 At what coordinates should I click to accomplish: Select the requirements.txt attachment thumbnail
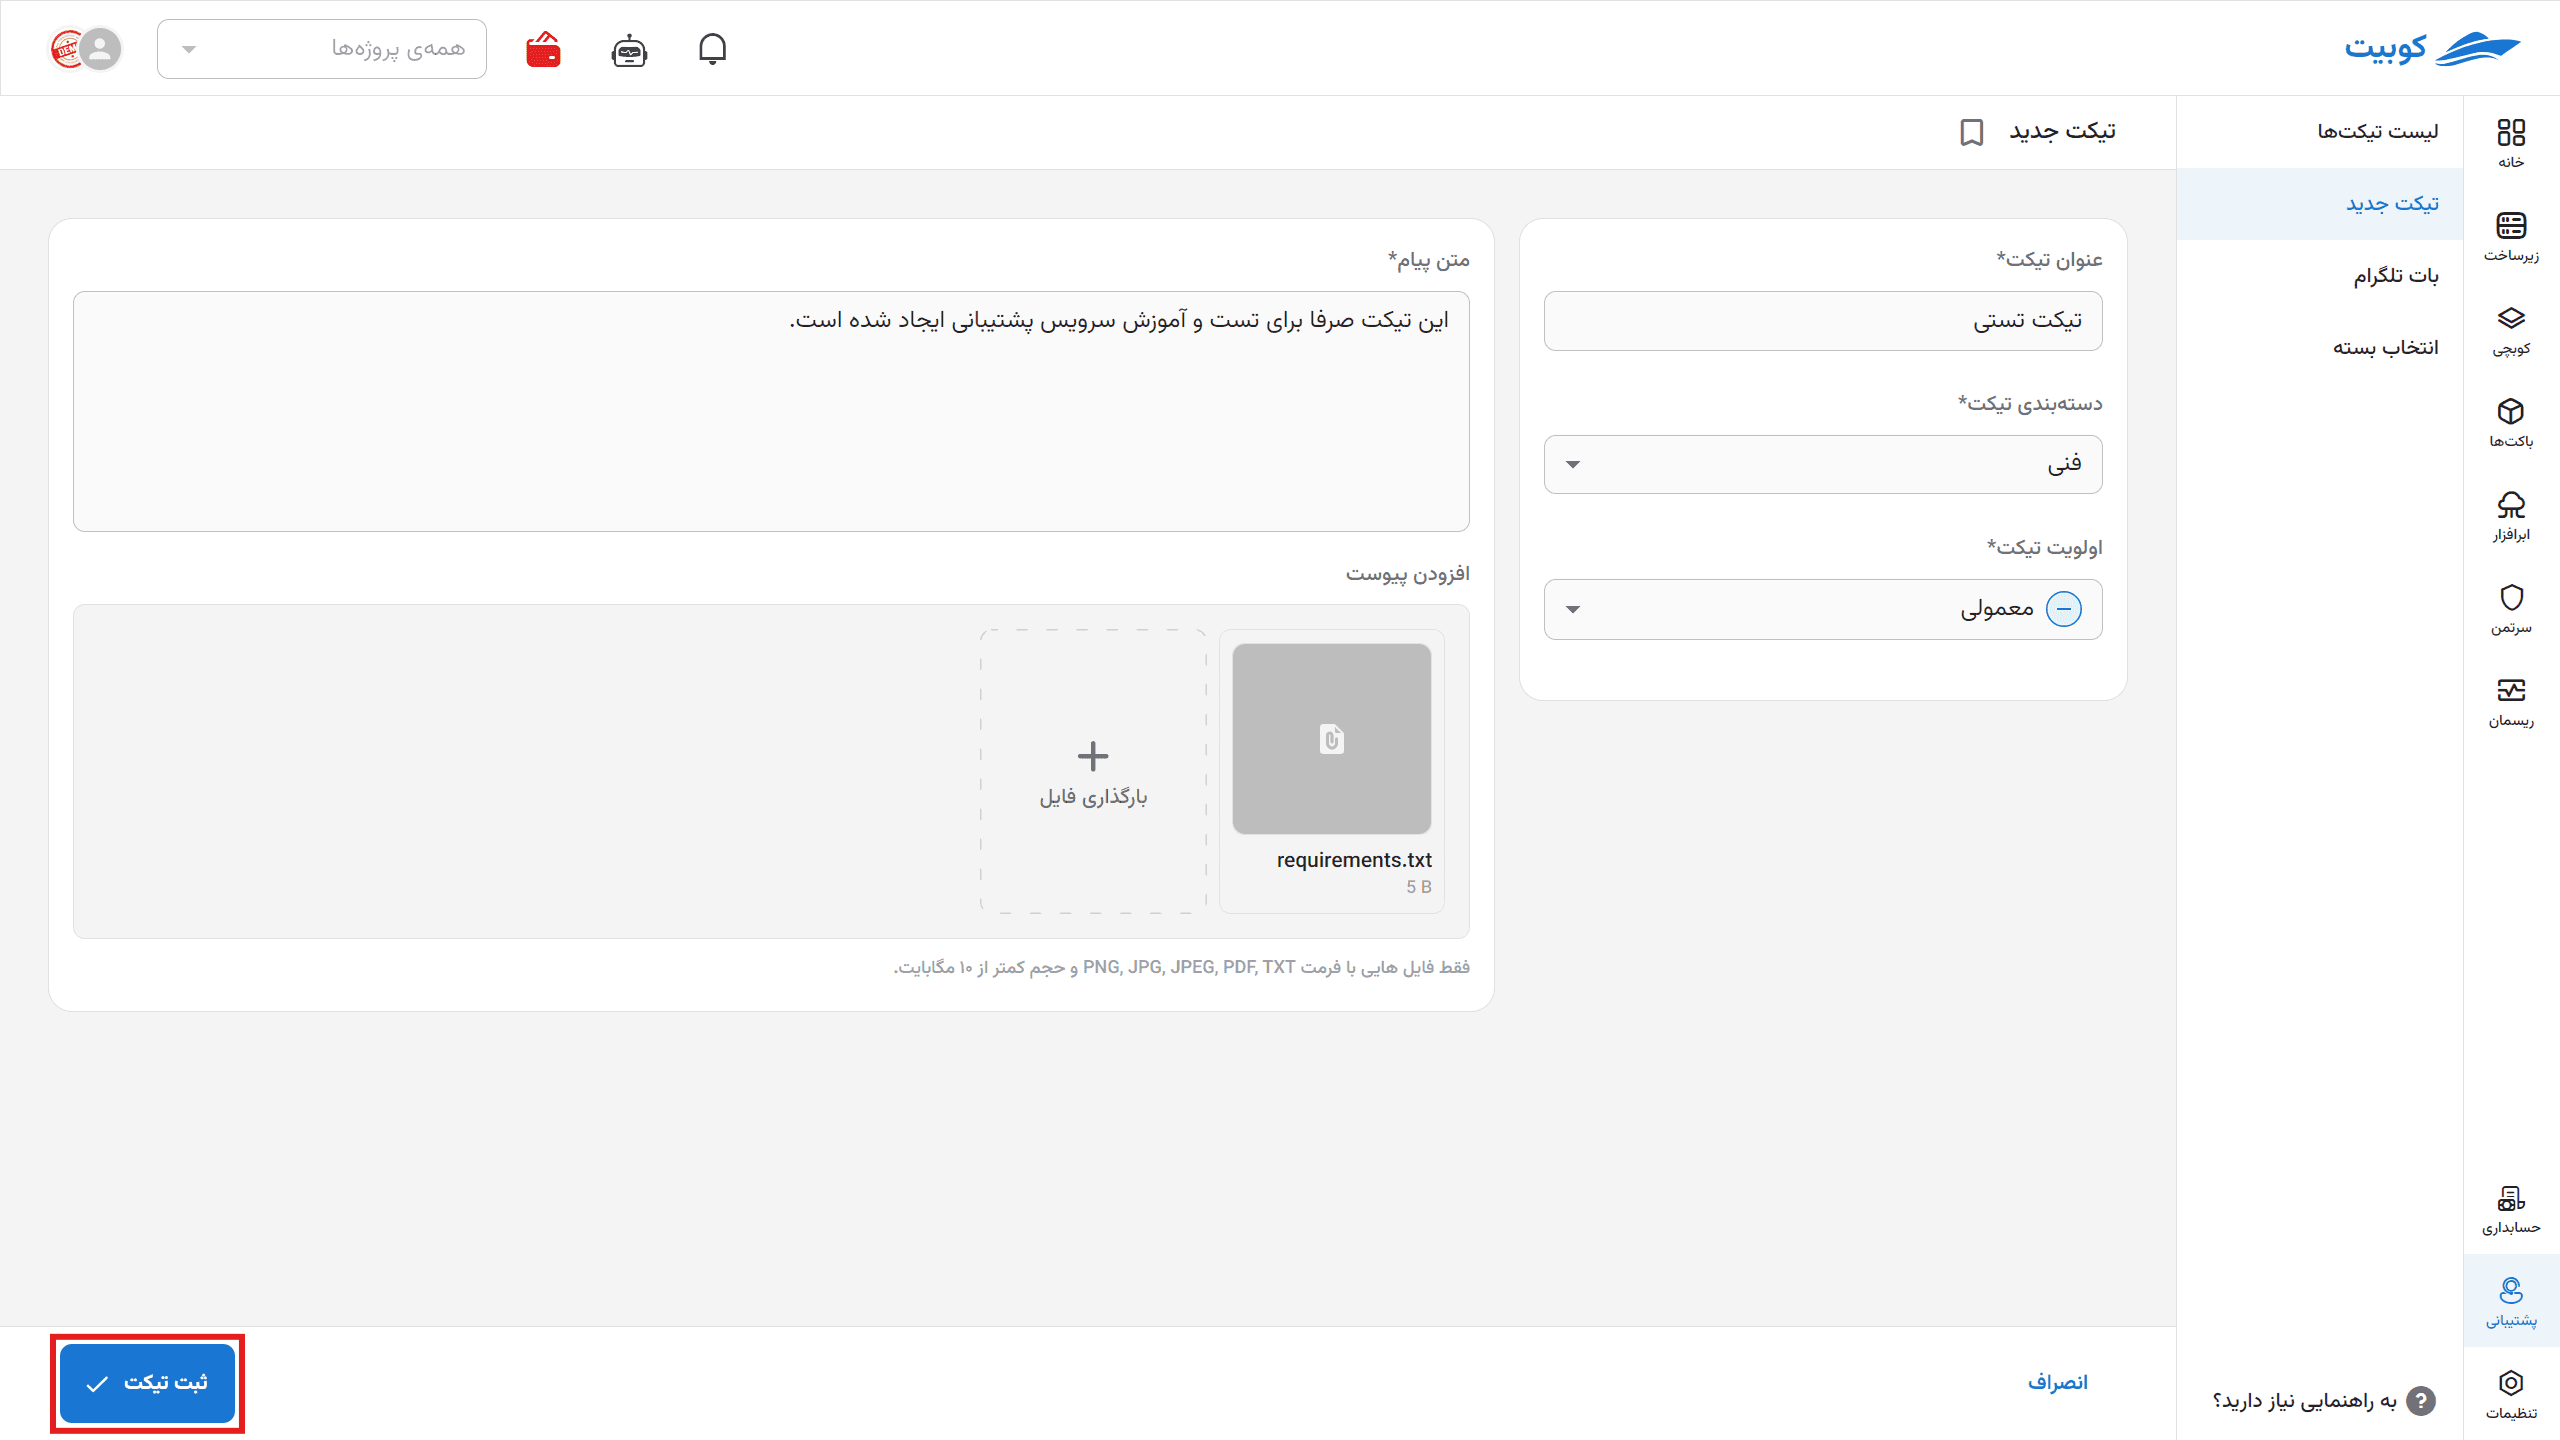[1331, 739]
